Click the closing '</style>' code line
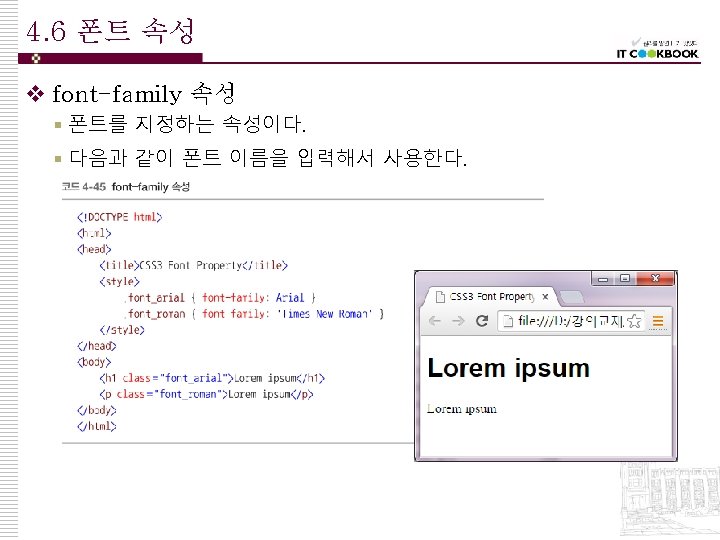 pos(122,330)
